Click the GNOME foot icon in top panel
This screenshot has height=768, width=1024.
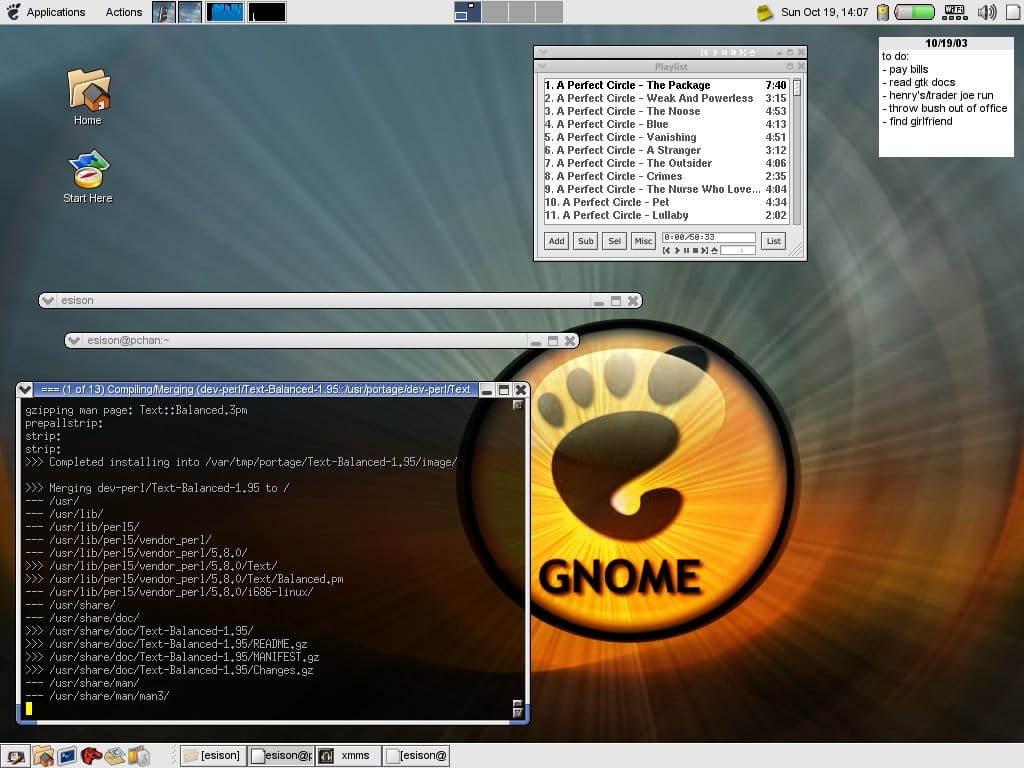pos(13,12)
